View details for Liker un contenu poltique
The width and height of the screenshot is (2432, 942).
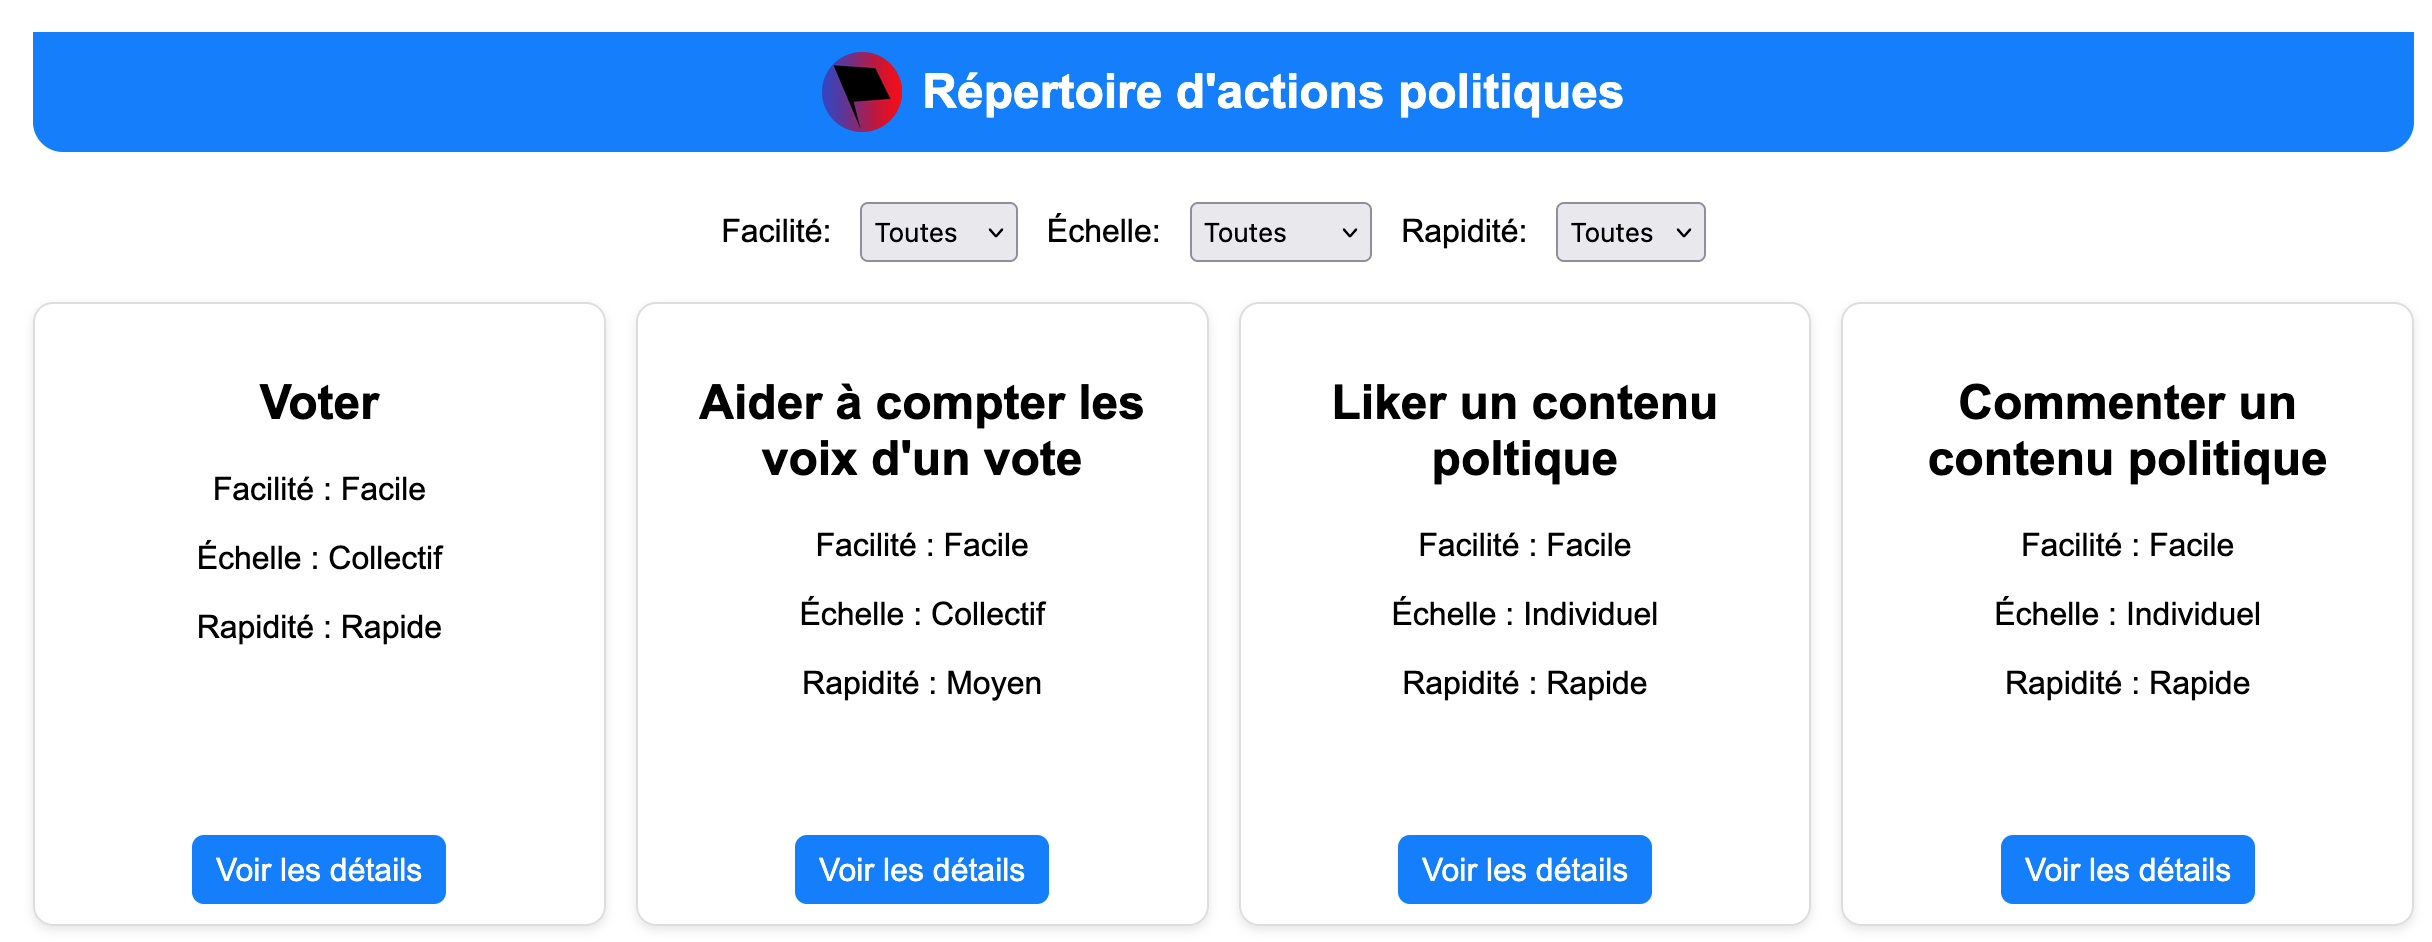click(1524, 869)
